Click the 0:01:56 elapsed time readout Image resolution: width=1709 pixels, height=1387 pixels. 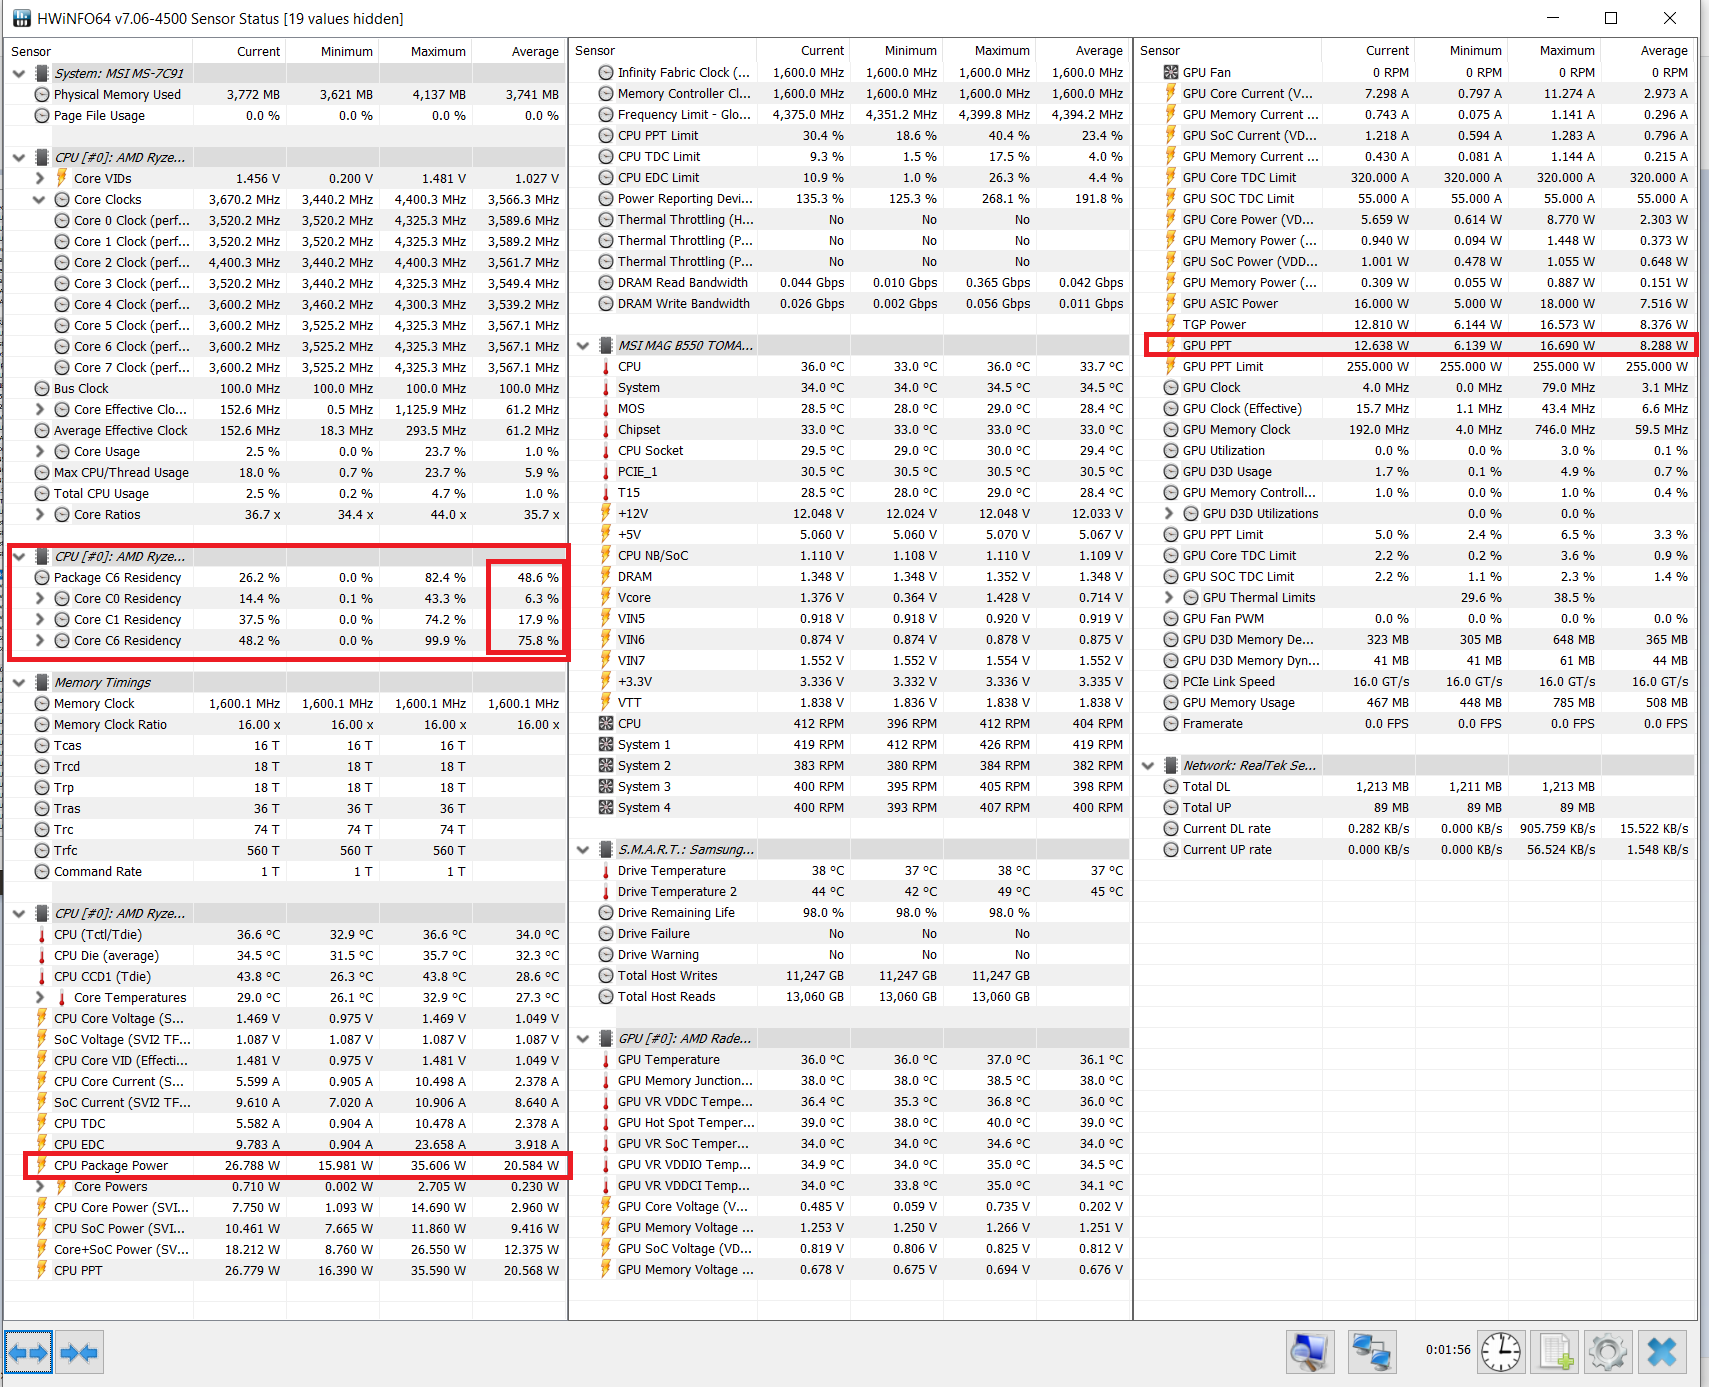(1448, 1349)
